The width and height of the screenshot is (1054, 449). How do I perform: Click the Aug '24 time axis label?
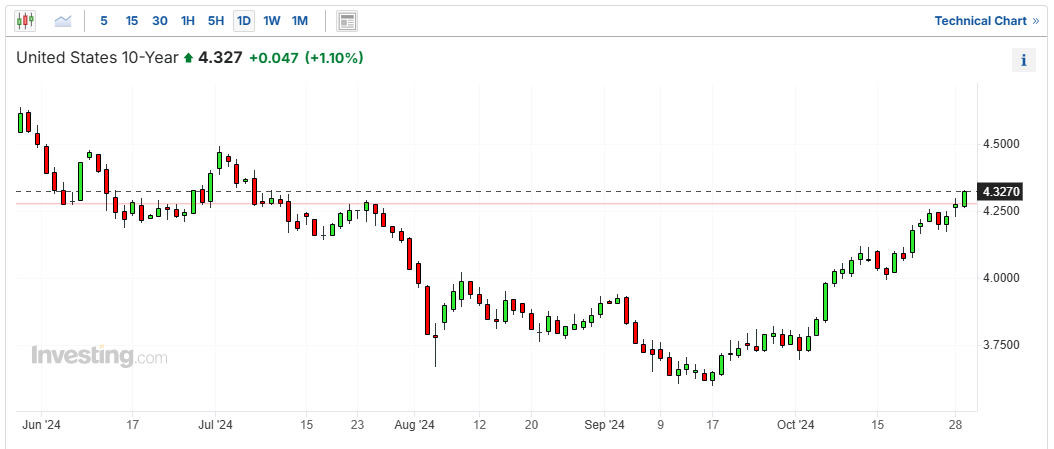coord(414,425)
